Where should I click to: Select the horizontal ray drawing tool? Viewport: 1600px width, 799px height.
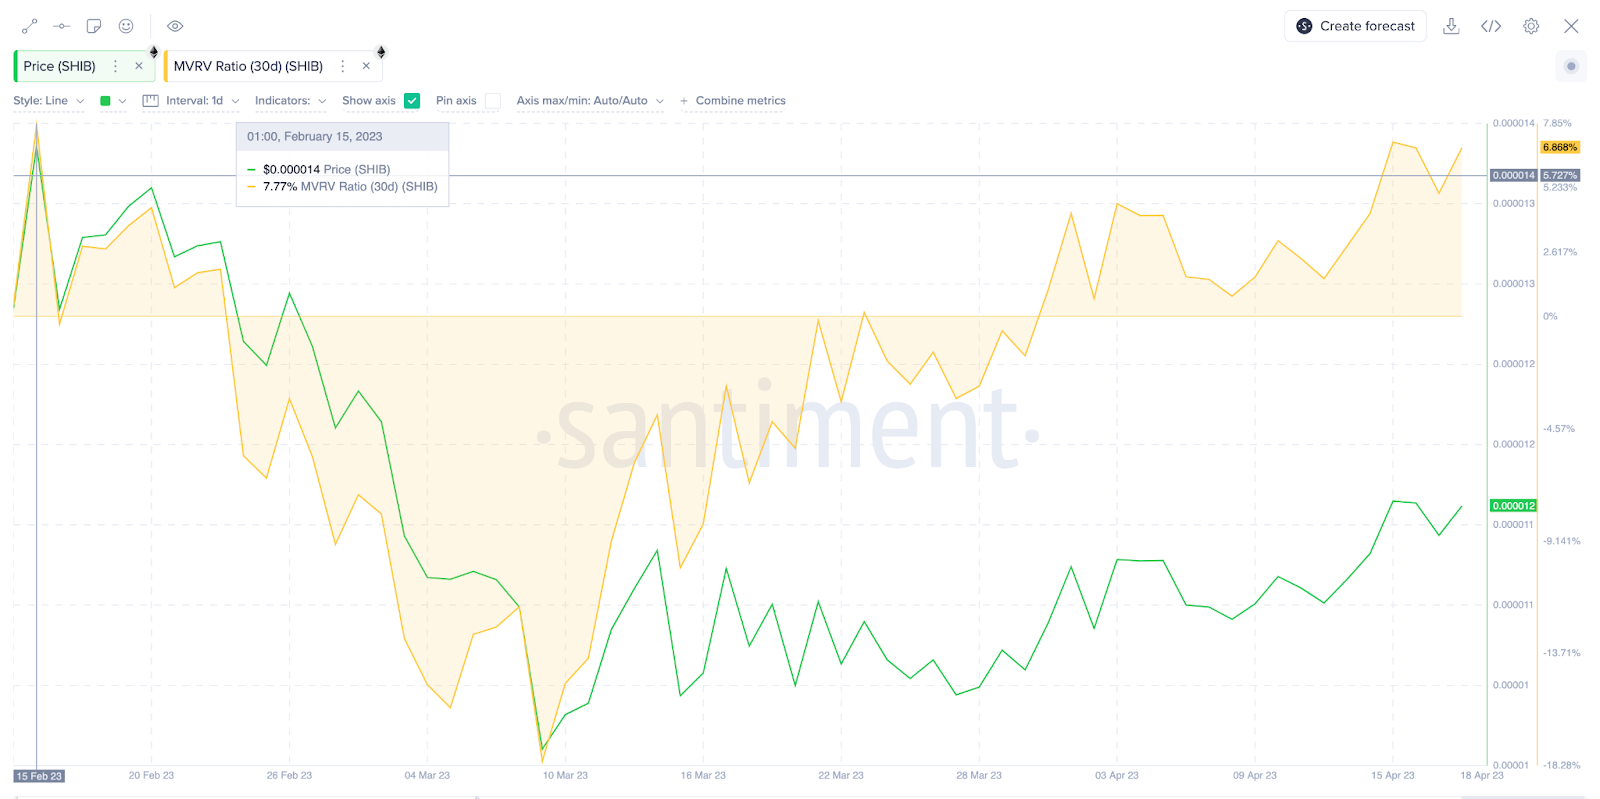pos(62,26)
